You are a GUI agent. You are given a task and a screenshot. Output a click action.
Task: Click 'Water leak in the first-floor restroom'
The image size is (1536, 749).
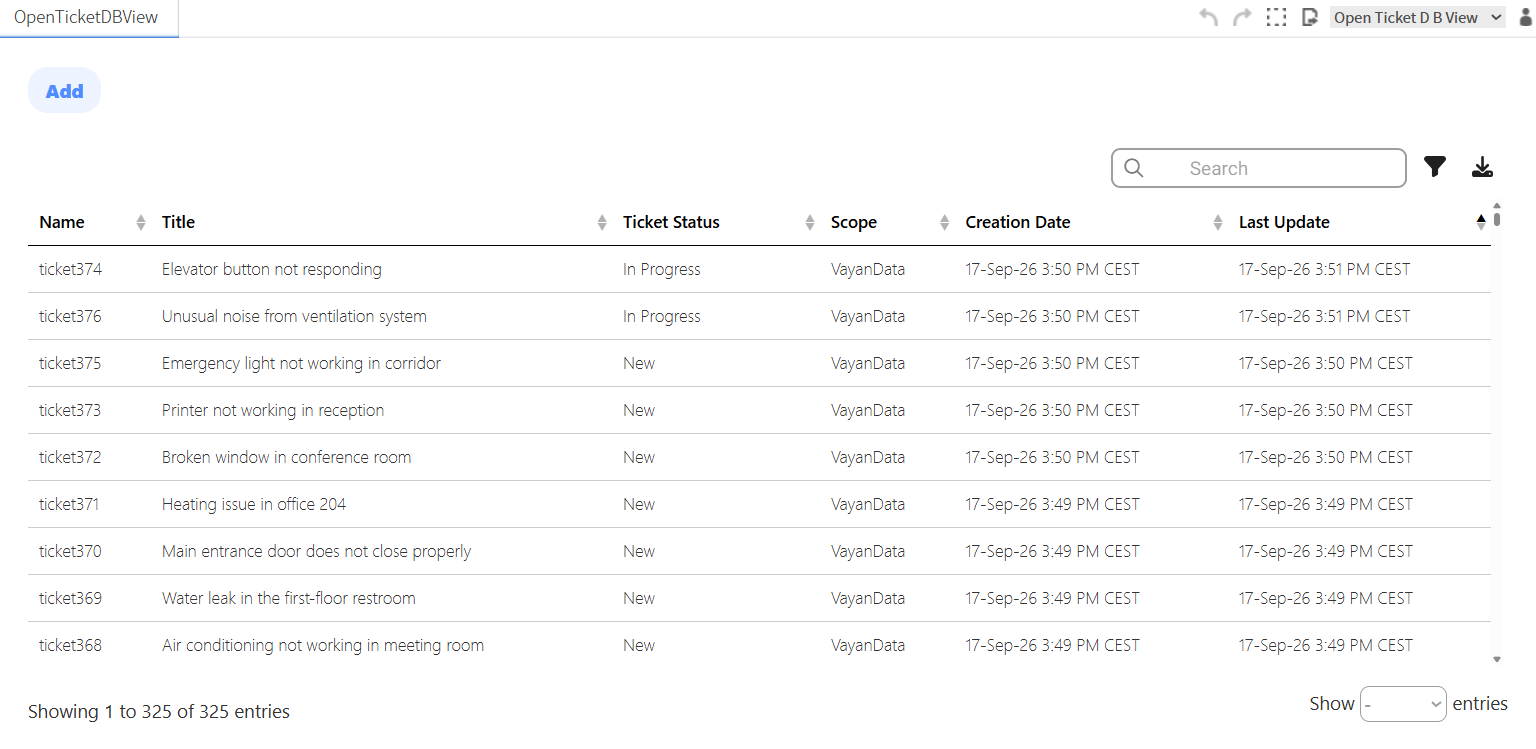point(288,598)
